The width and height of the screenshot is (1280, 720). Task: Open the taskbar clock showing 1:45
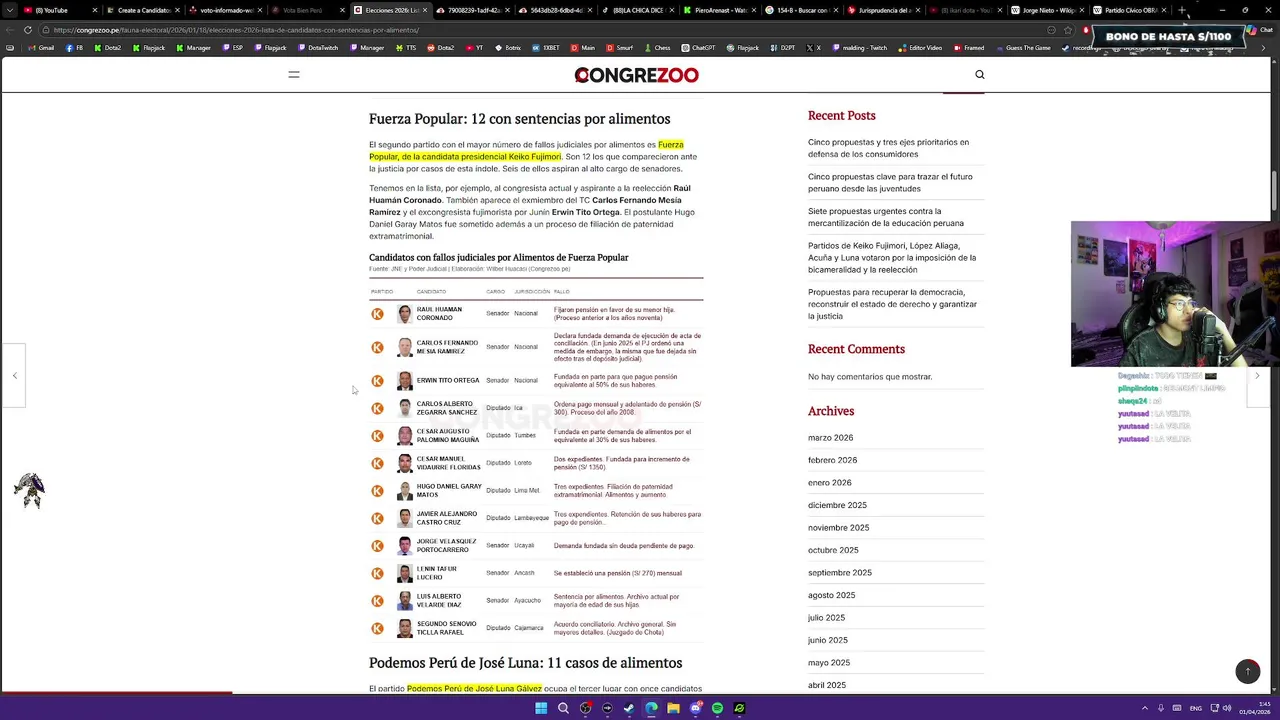(x=1255, y=708)
